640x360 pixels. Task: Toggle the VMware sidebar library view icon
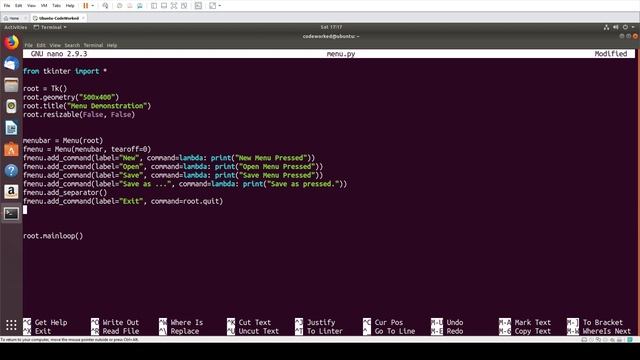pyautogui.click(x=154, y=6)
